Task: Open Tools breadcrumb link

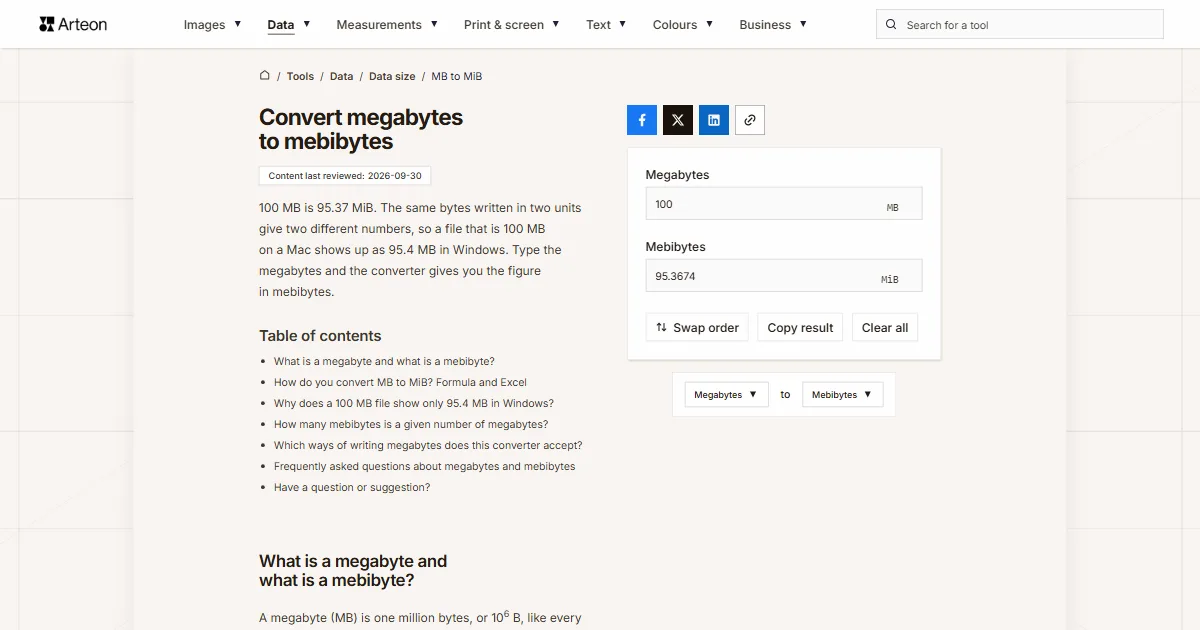Action: [x=300, y=76]
